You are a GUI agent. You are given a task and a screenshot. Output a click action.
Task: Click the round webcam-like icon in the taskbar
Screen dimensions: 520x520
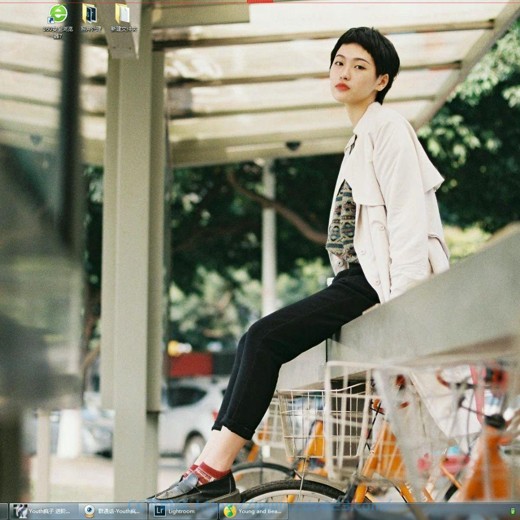[x=89, y=511]
